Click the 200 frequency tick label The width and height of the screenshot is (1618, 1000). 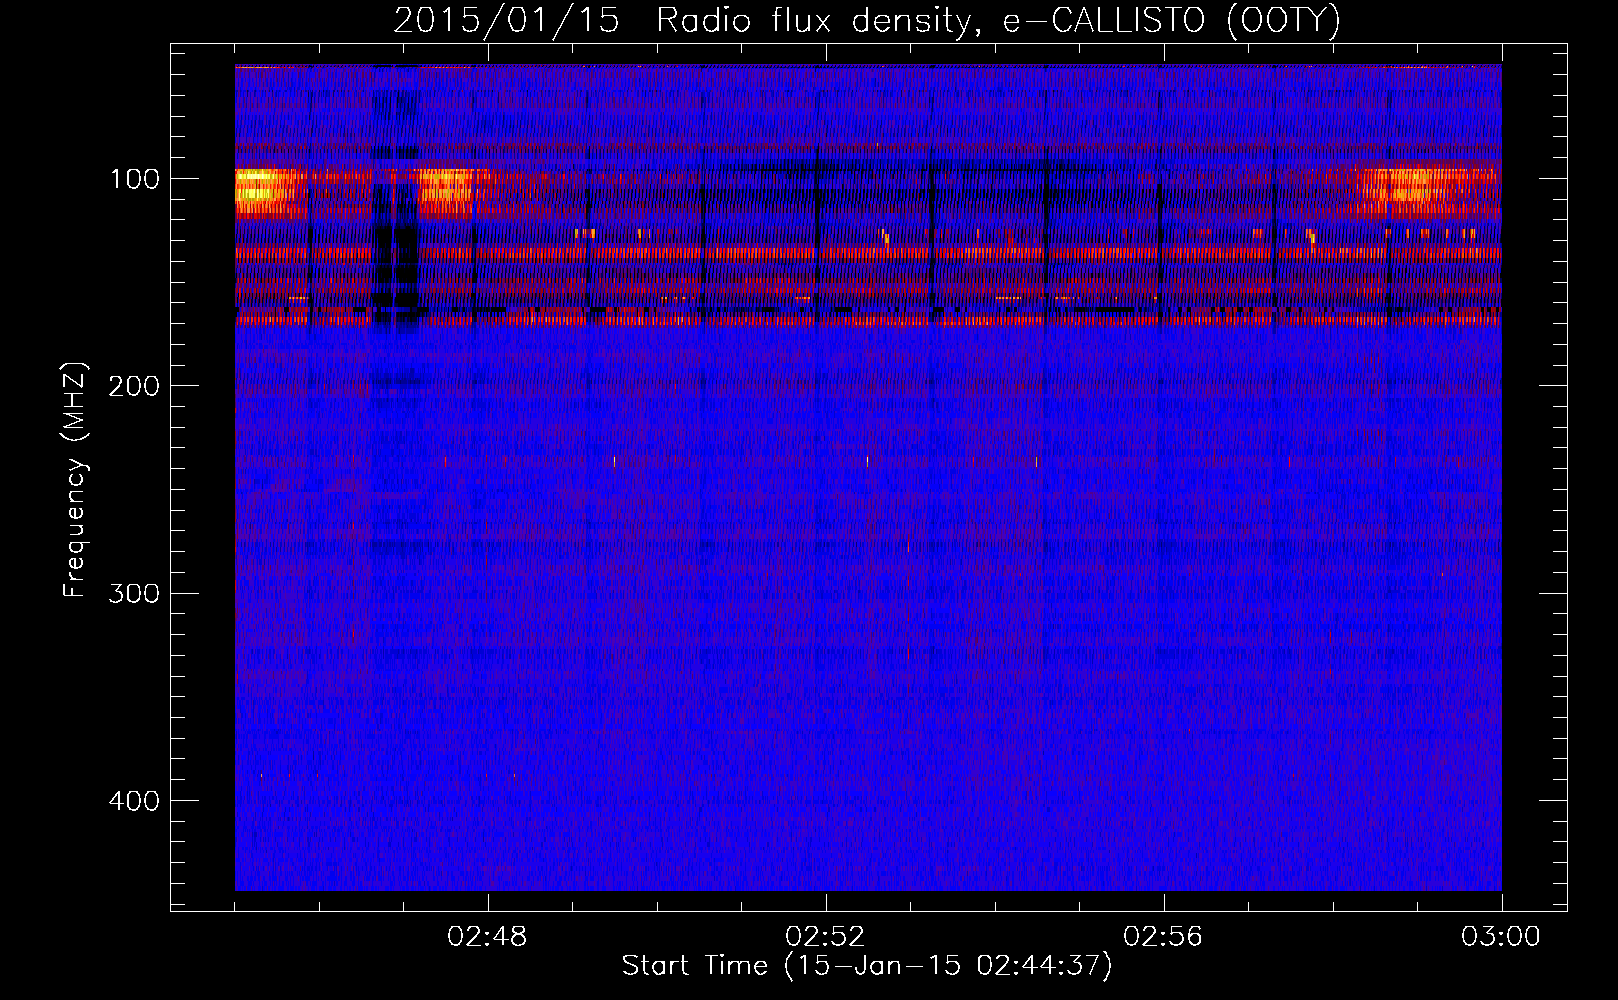[134, 386]
